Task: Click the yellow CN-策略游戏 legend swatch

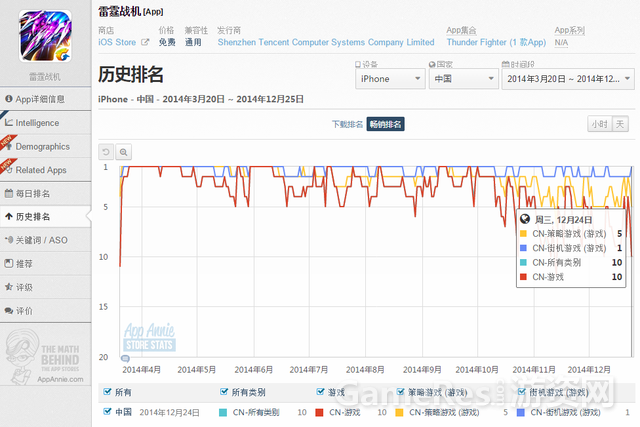Action: tap(399, 413)
